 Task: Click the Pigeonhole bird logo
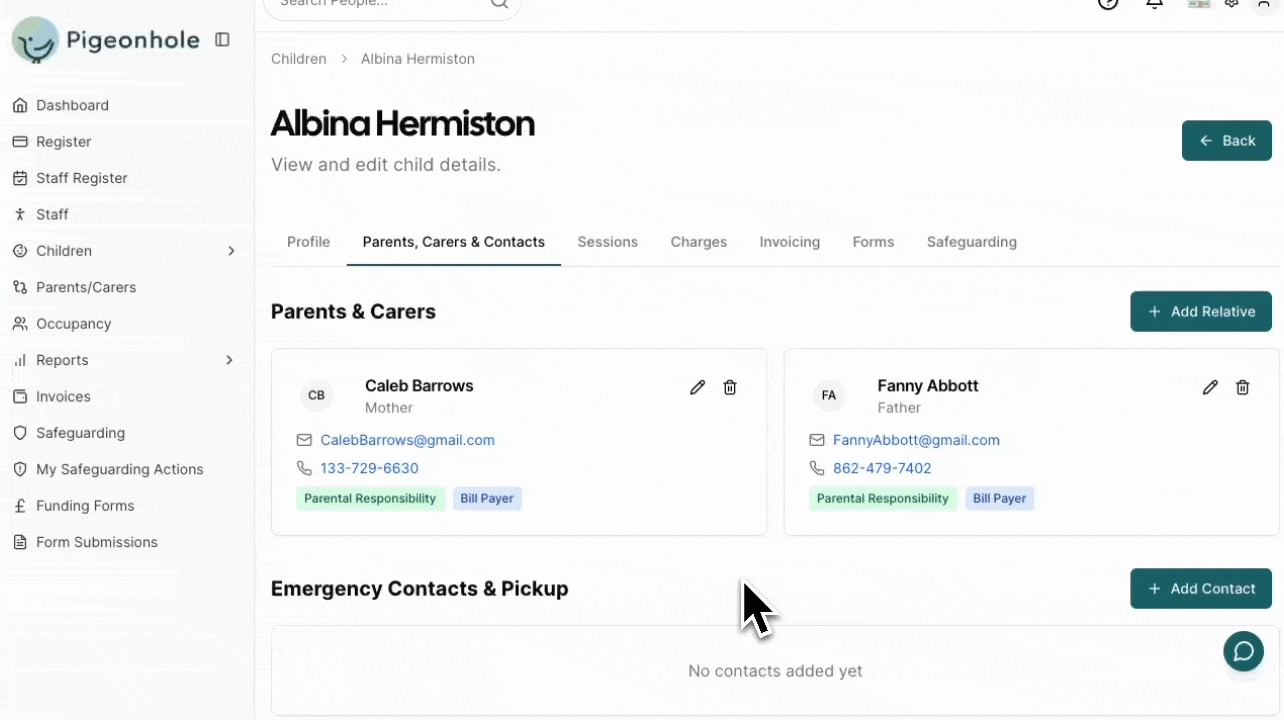point(36,40)
